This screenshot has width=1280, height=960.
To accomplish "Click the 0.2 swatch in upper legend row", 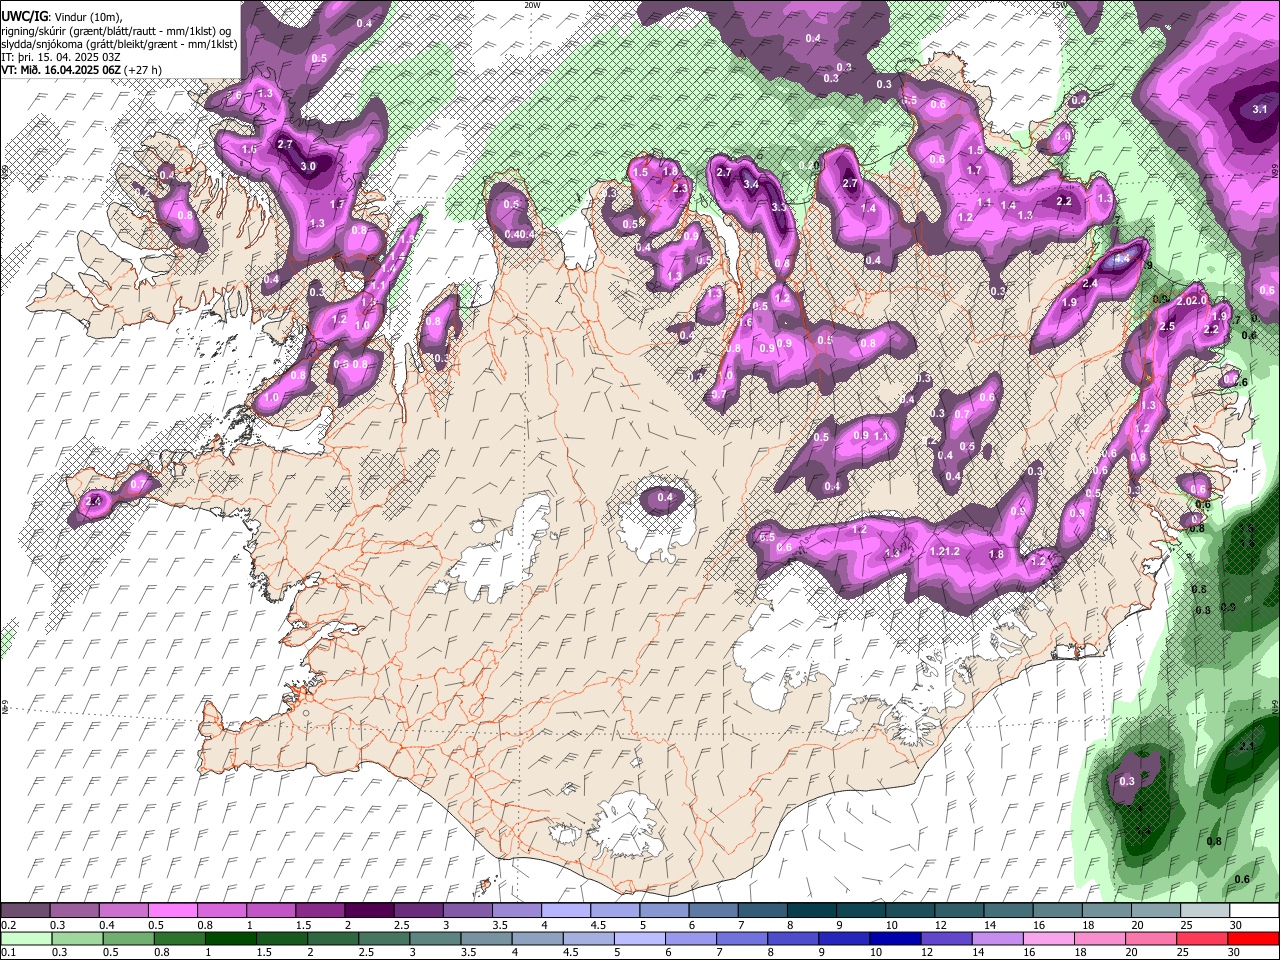I will pos(25,911).
